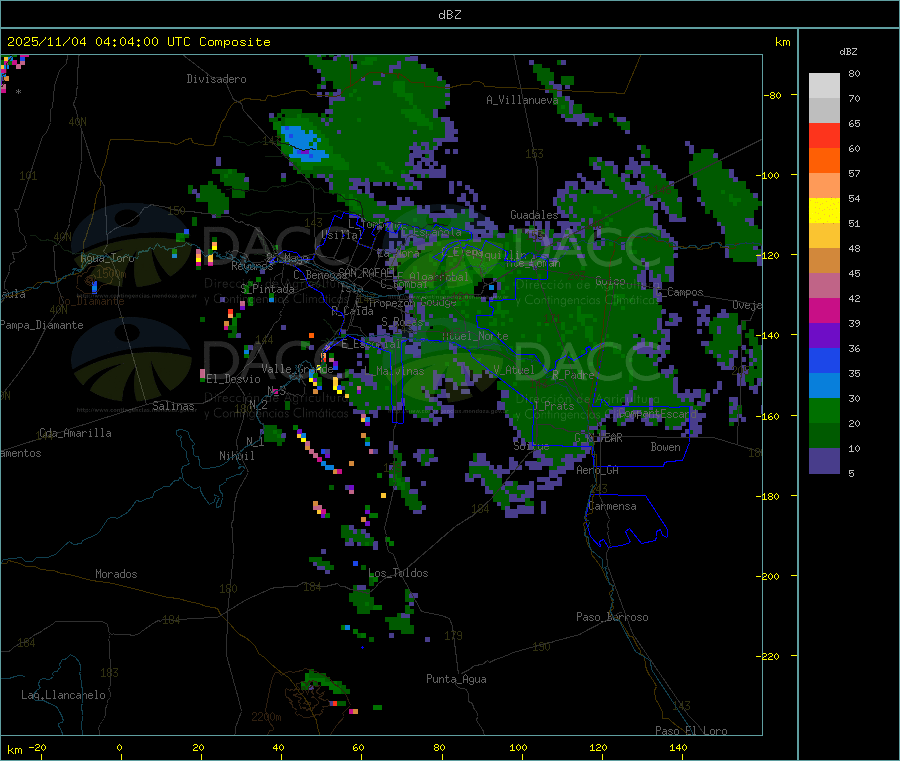Click the Agua_Toro map label
Viewport: 900px width, 761px height.
107,258
